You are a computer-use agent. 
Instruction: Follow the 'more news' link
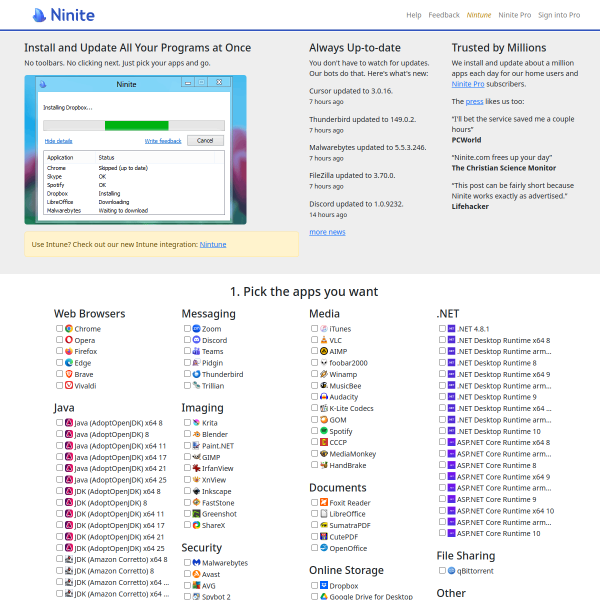coord(327,231)
